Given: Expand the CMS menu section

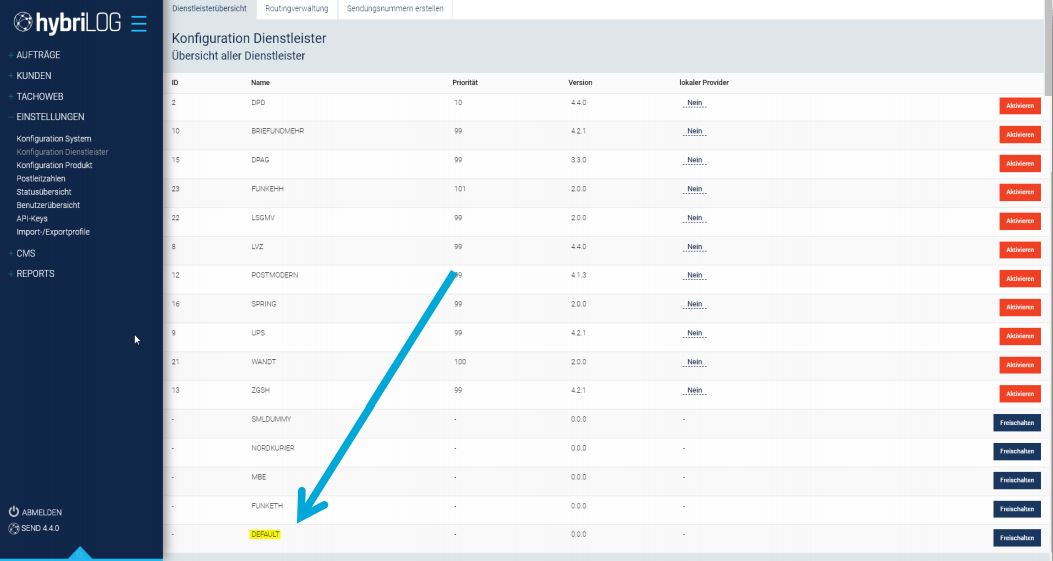Looking at the screenshot, I should tap(26, 253).
